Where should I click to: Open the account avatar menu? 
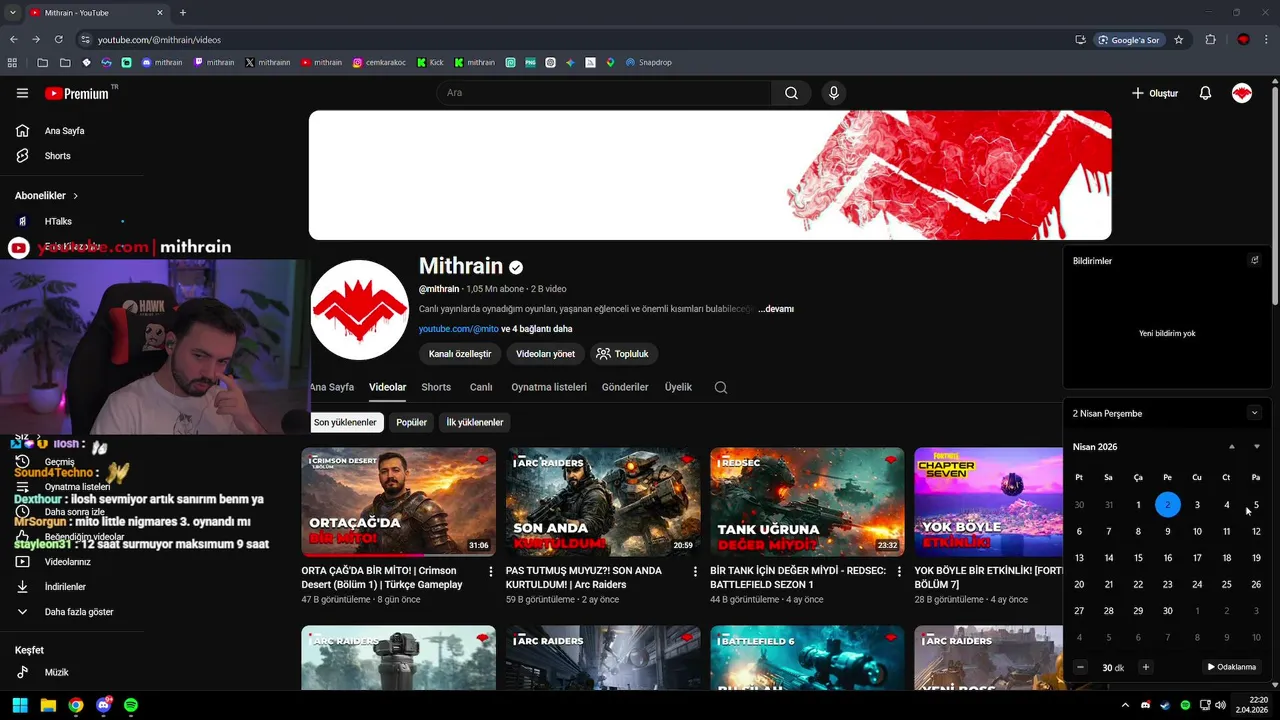click(x=1242, y=93)
